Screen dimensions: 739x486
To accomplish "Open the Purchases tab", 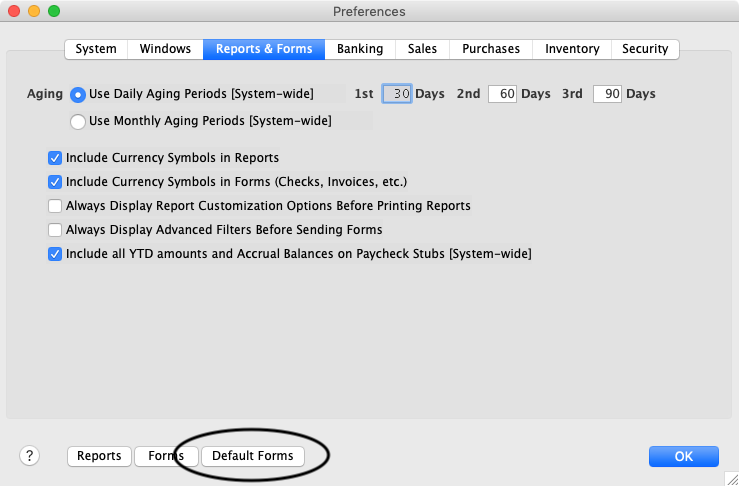I will [490, 49].
